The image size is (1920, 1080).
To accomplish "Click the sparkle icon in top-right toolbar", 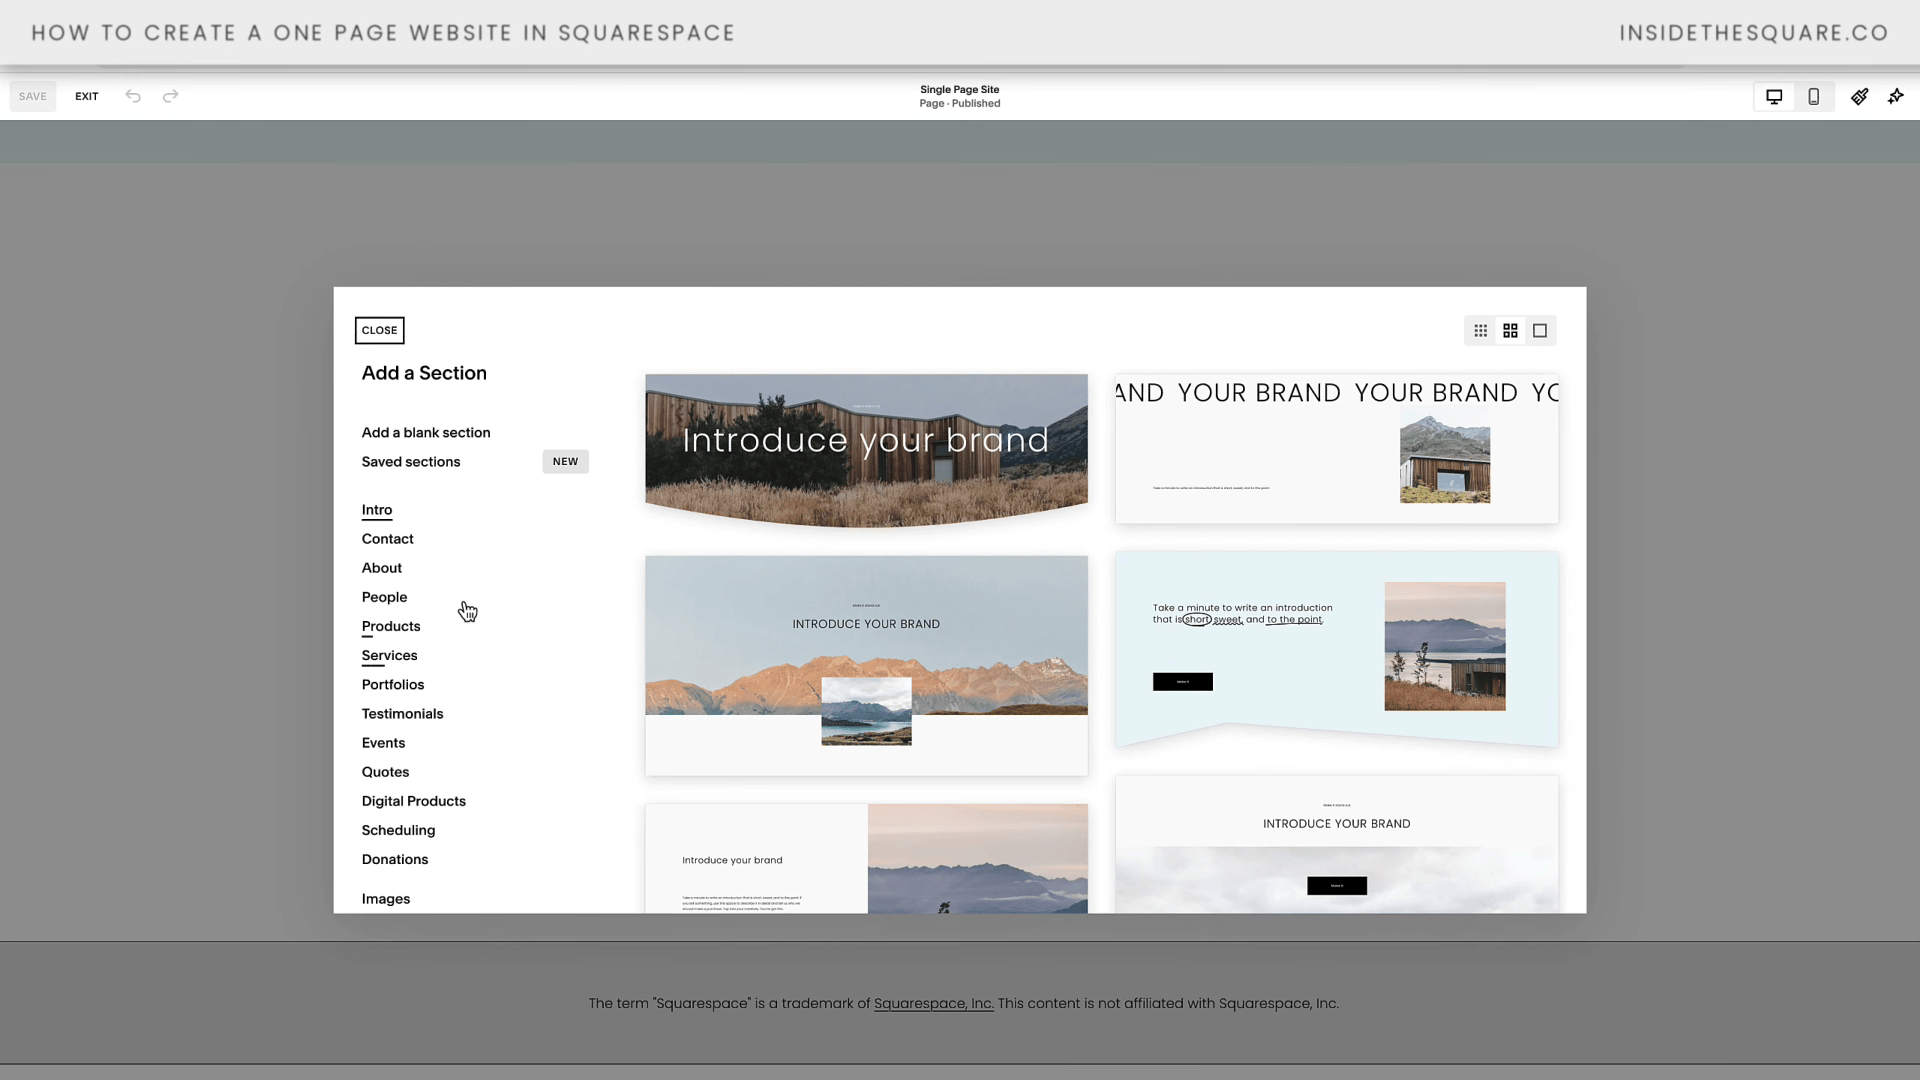I will point(1896,97).
